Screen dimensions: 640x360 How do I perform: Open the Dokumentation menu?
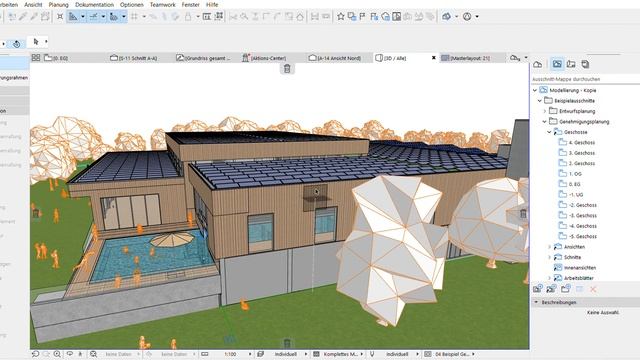point(94,4)
